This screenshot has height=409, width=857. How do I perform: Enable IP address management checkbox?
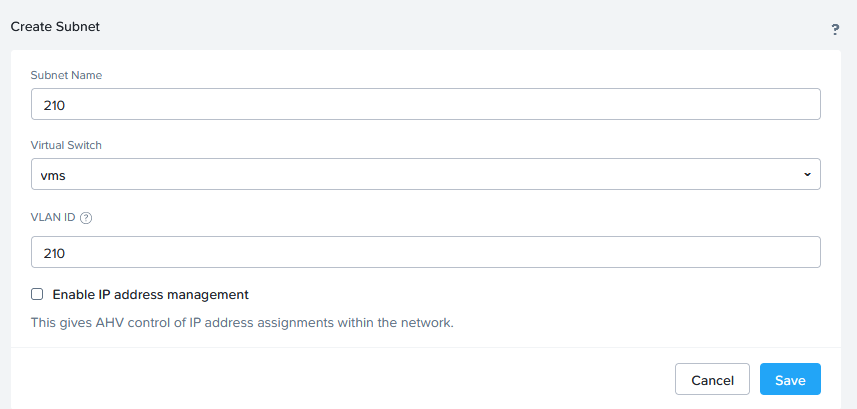38,294
